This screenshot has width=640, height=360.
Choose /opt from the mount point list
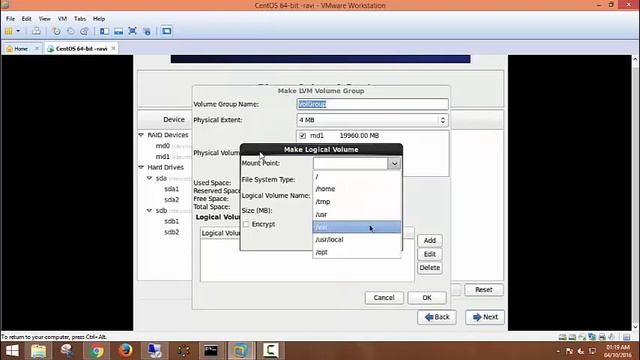(357, 252)
